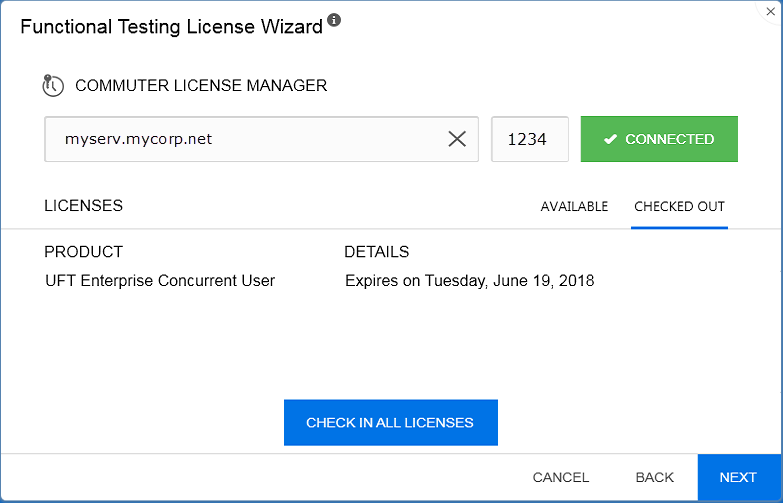Click the expiration date details text
This screenshot has width=783, height=503.
pyautogui.click(x=469, y=281)
